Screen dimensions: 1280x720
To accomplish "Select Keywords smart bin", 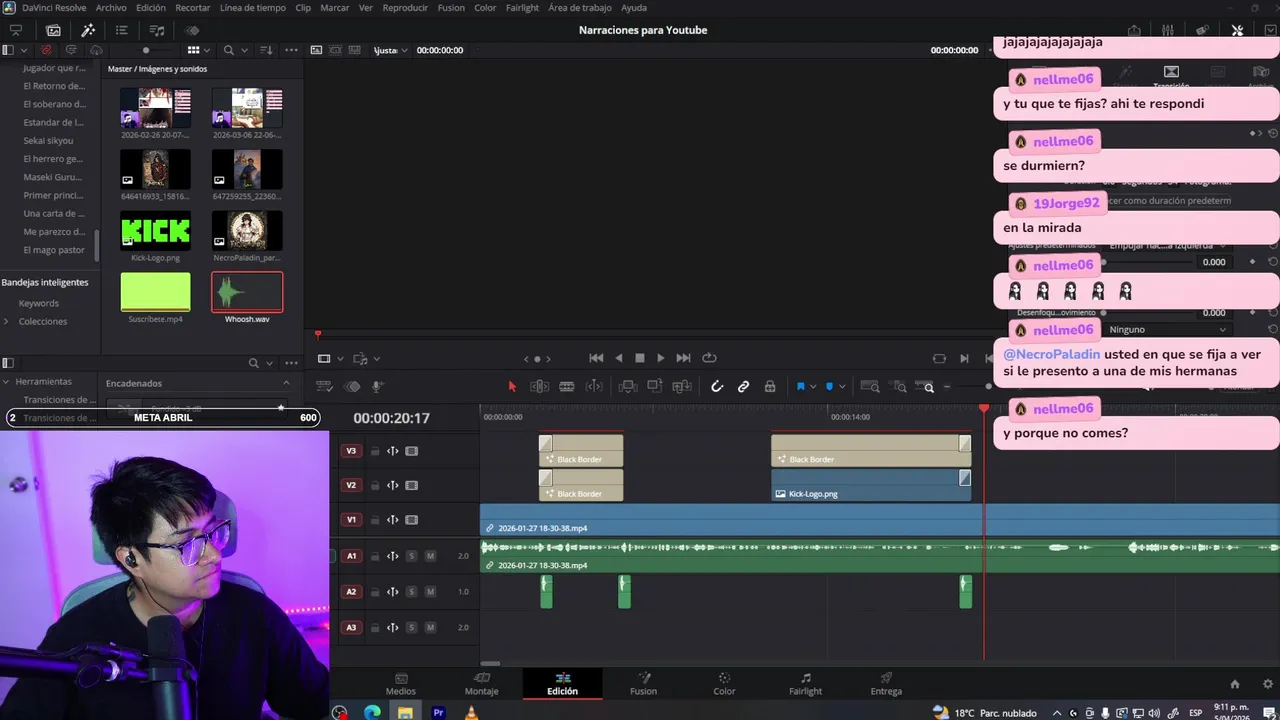I will coord(39,303).
